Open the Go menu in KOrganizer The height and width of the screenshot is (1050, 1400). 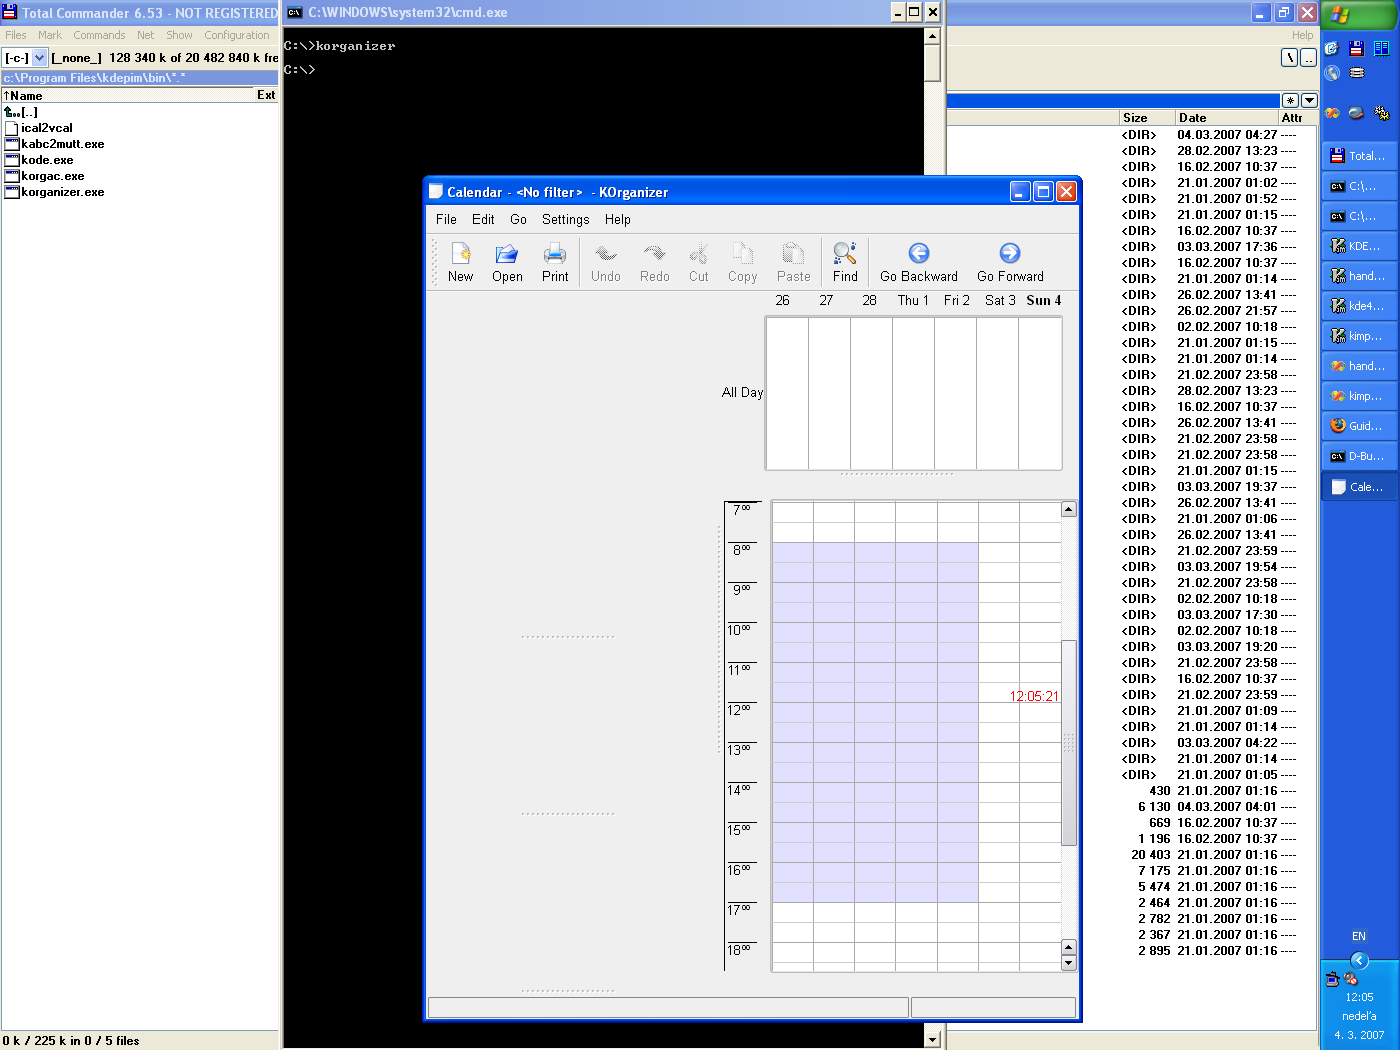[x=518, y=220]
